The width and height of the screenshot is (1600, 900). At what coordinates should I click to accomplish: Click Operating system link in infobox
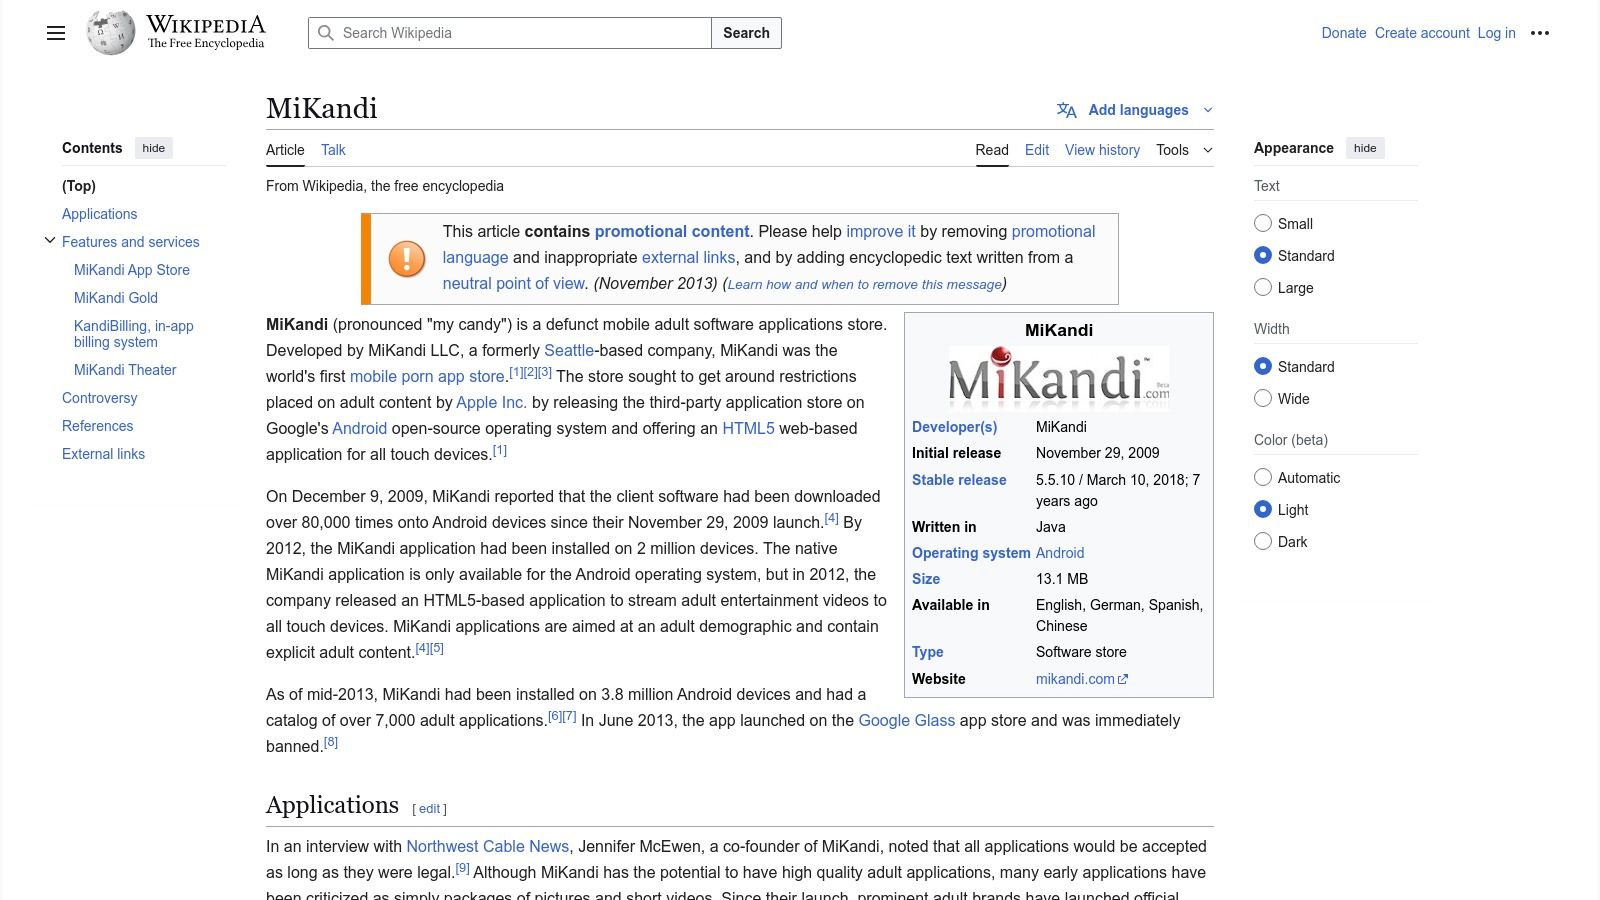pos(971,553)
